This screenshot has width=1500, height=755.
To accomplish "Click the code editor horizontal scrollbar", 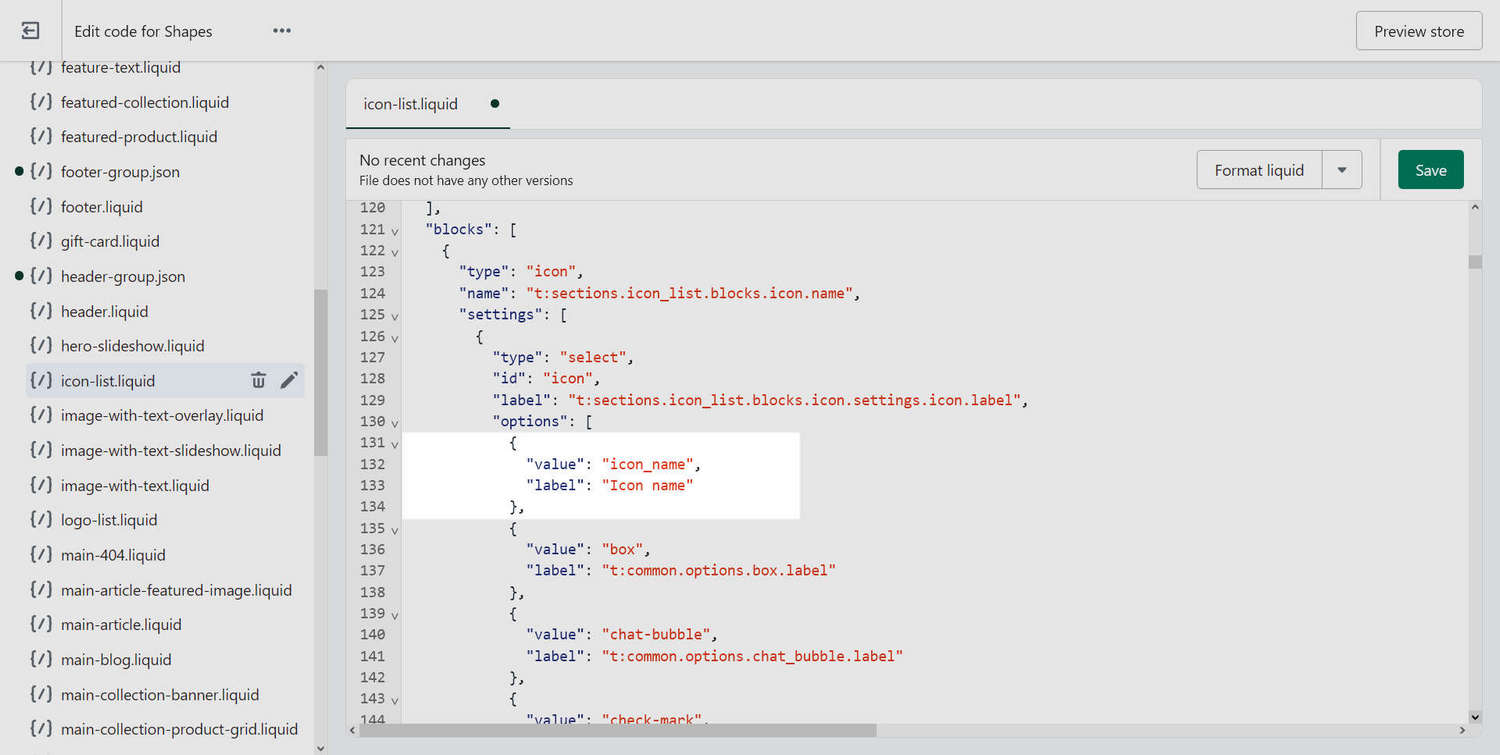I will point(618,730).
